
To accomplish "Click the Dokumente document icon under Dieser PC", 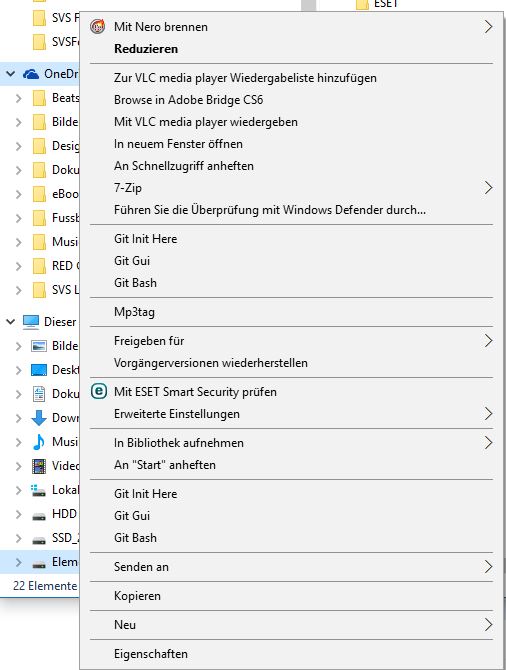I will click(x=39, y=394).
